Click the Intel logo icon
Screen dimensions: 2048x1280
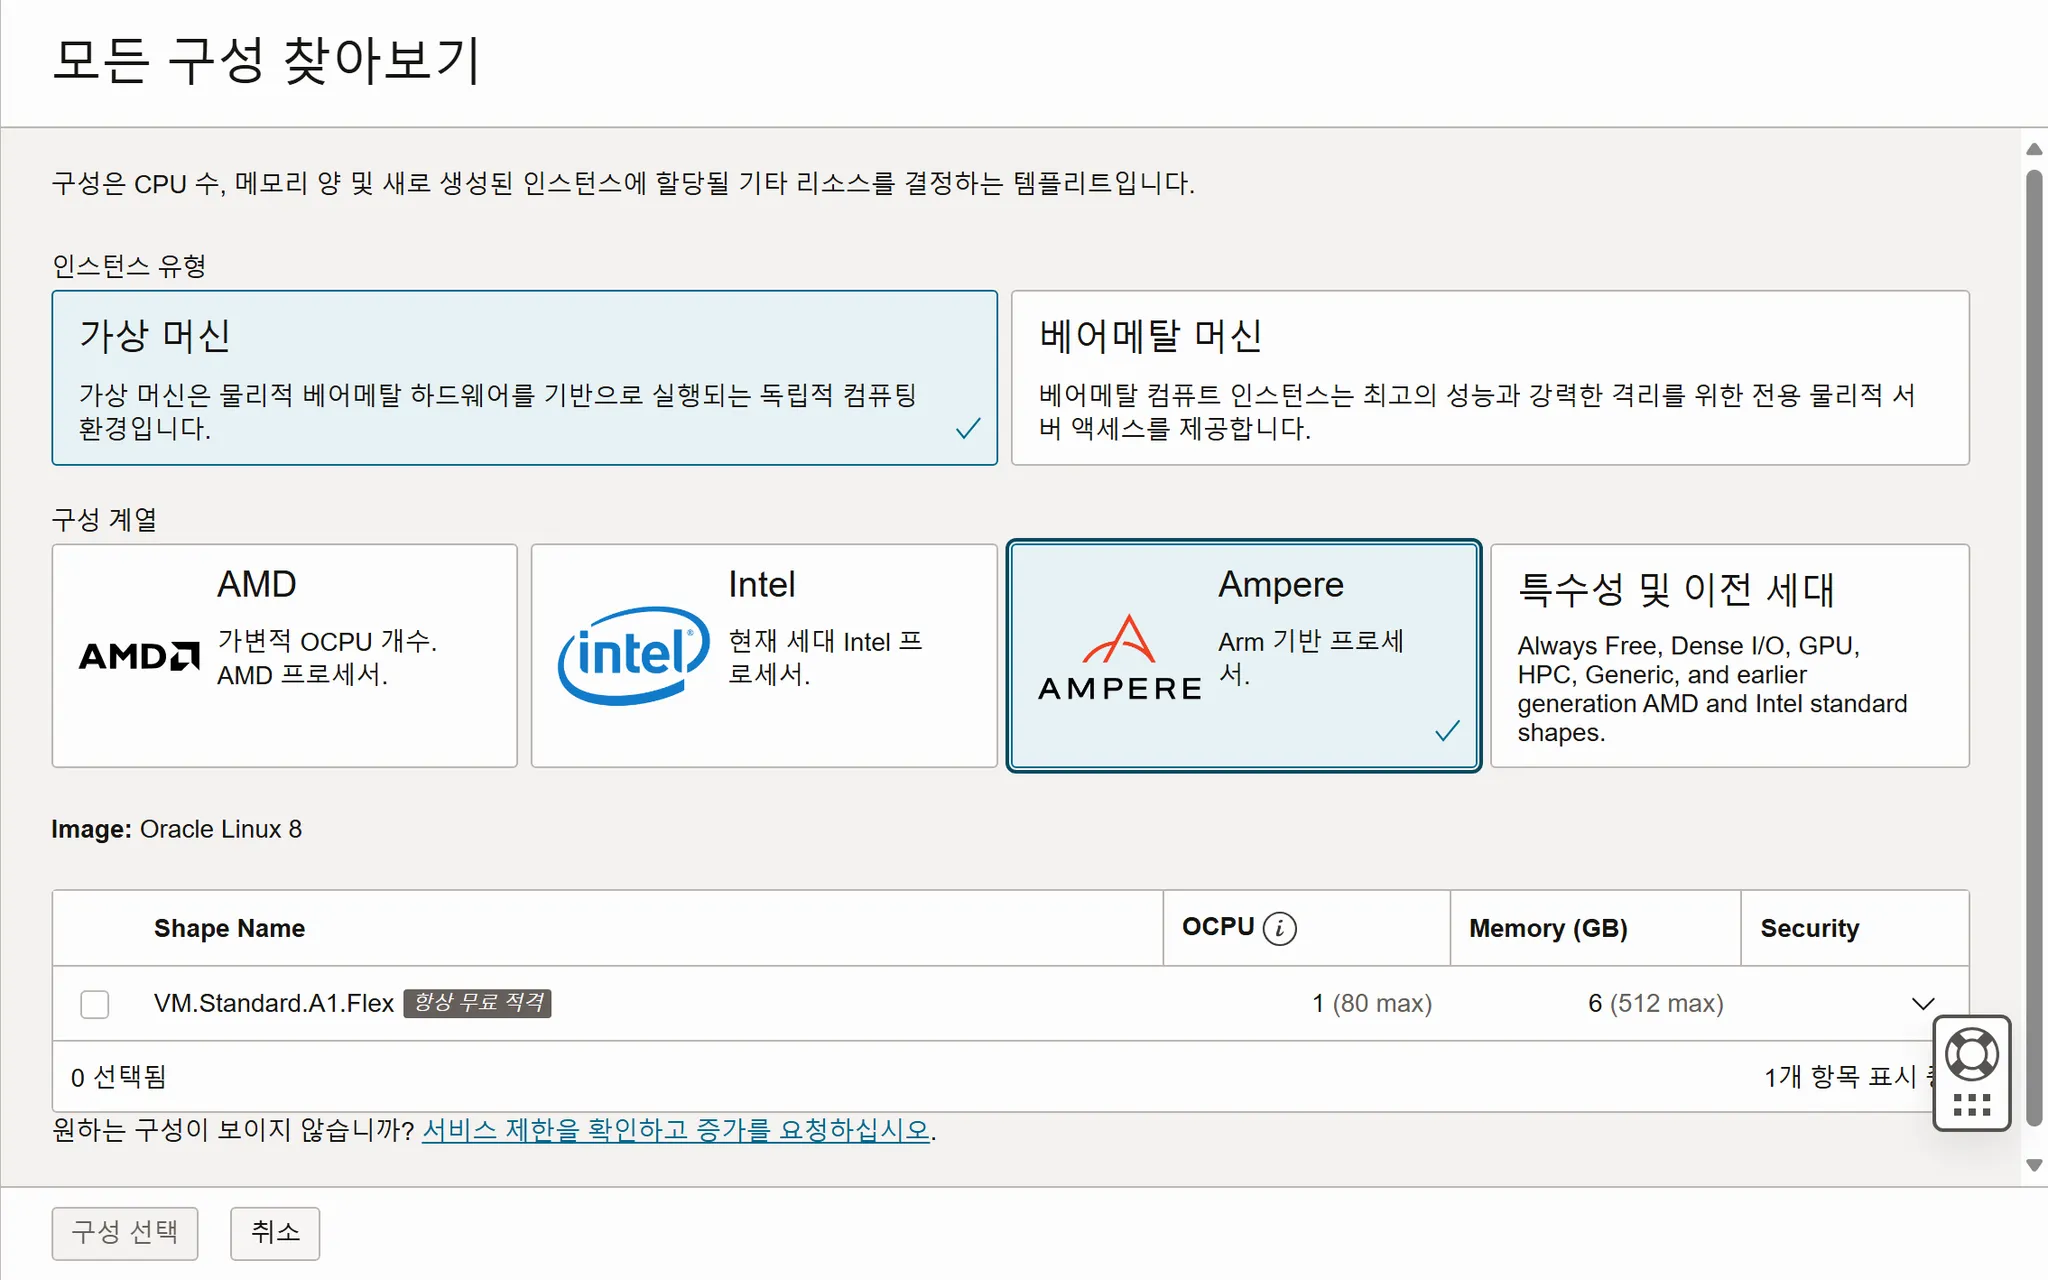click(x=634, y=655)
